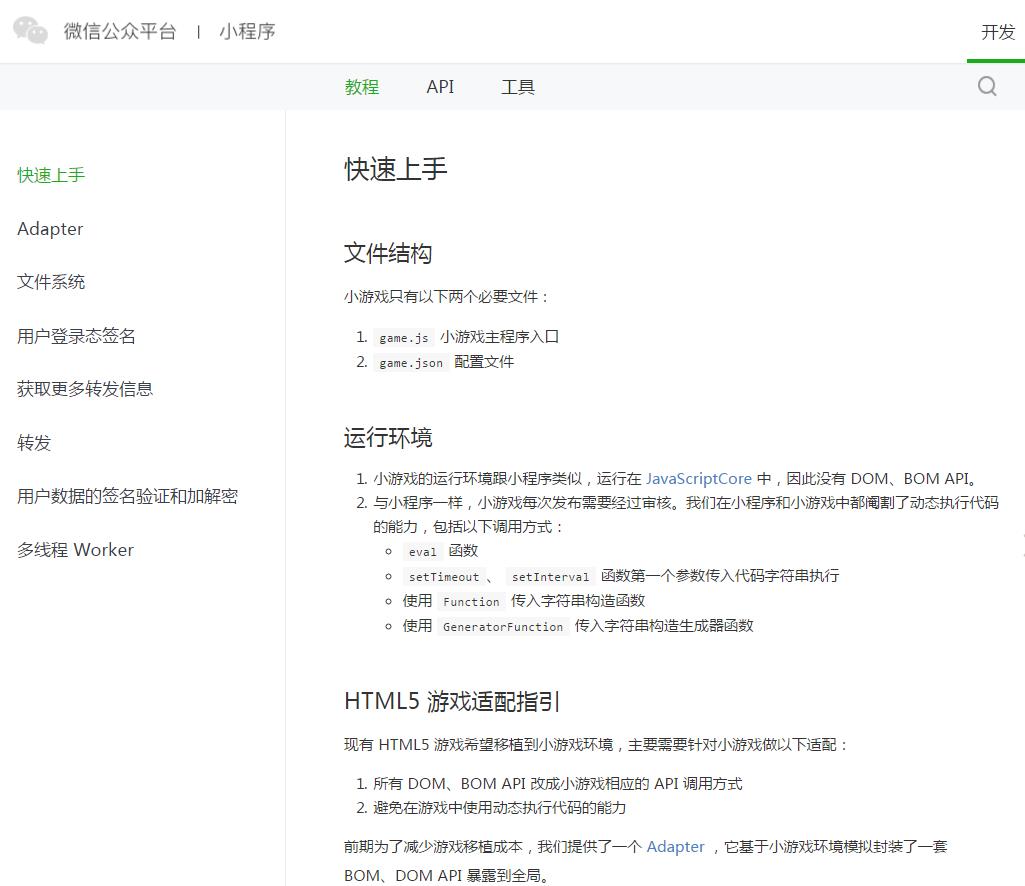Open the 转发 sidebar entry
This screenshot has height=886, width=1025.
(34, 443)
